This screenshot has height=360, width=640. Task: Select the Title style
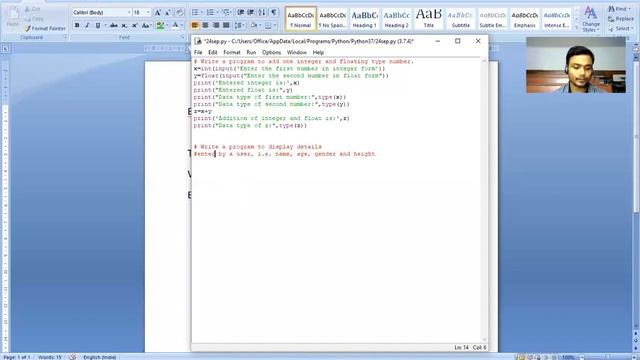[429, 18]
